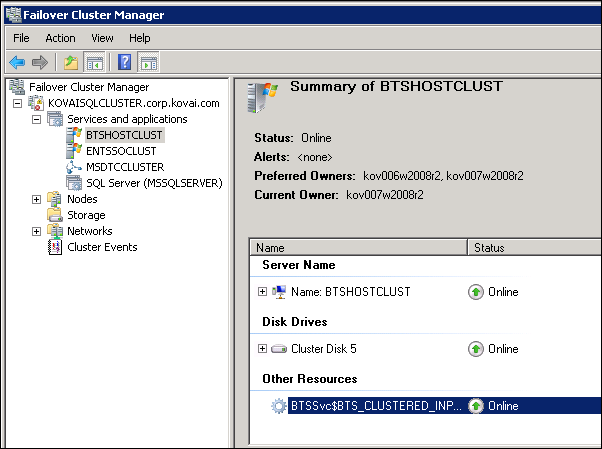The image size is (602, 449).
Task: Click the Summary of BTSHOSTCLUST heading
Action: 396,86
